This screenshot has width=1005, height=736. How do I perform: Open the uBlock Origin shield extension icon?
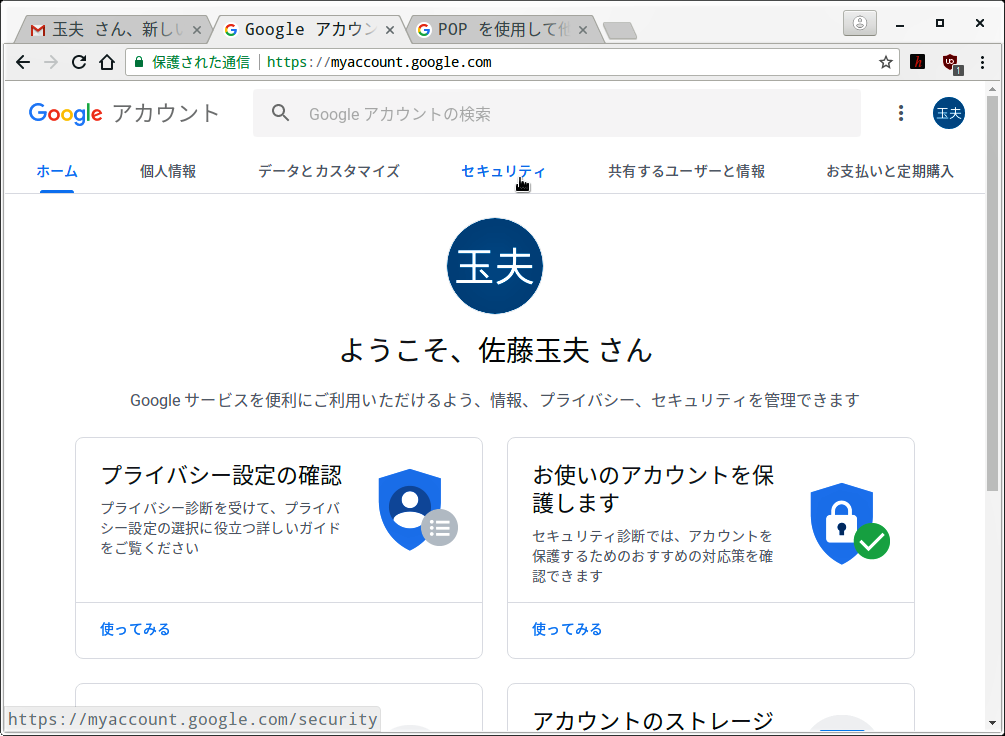pos(951,62)
